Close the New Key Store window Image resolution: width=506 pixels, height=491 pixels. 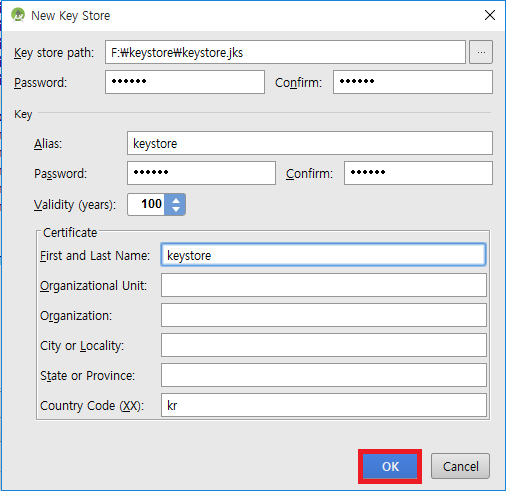(490, 15)
